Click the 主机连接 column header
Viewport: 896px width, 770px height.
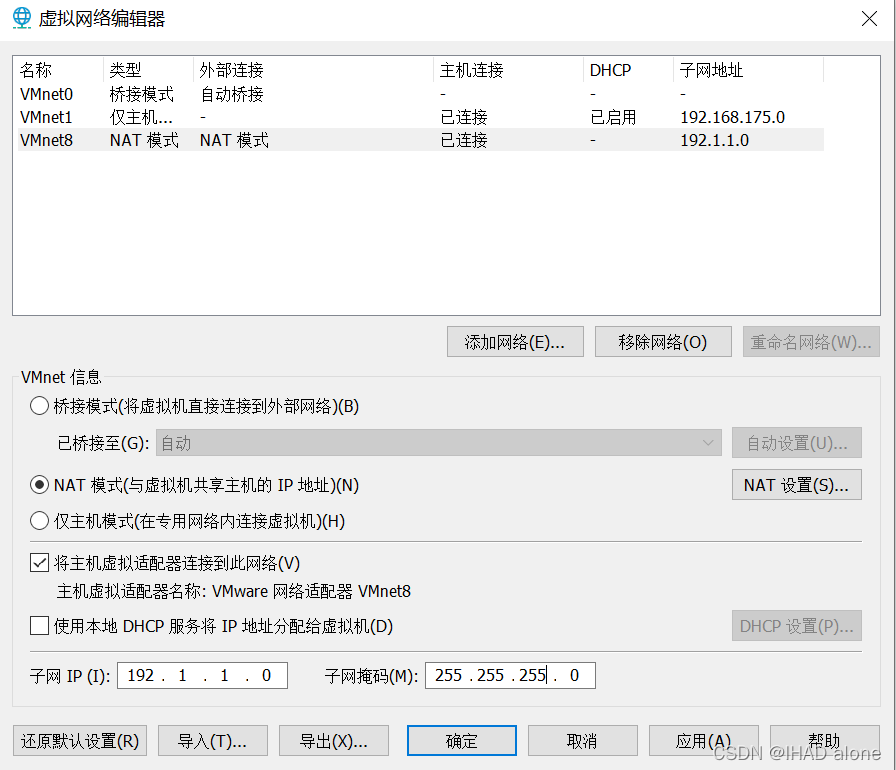coord(509,70)
